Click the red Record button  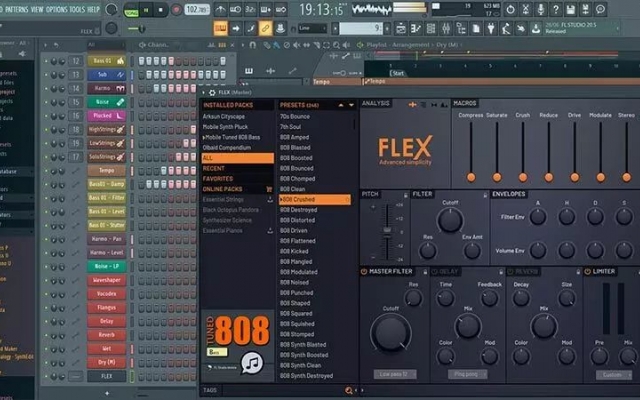coord(176,10)
